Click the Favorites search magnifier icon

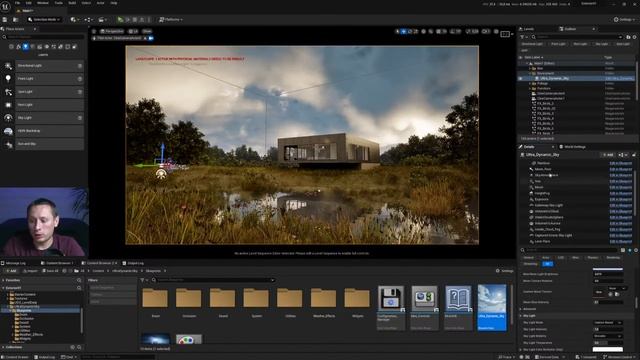79,280
